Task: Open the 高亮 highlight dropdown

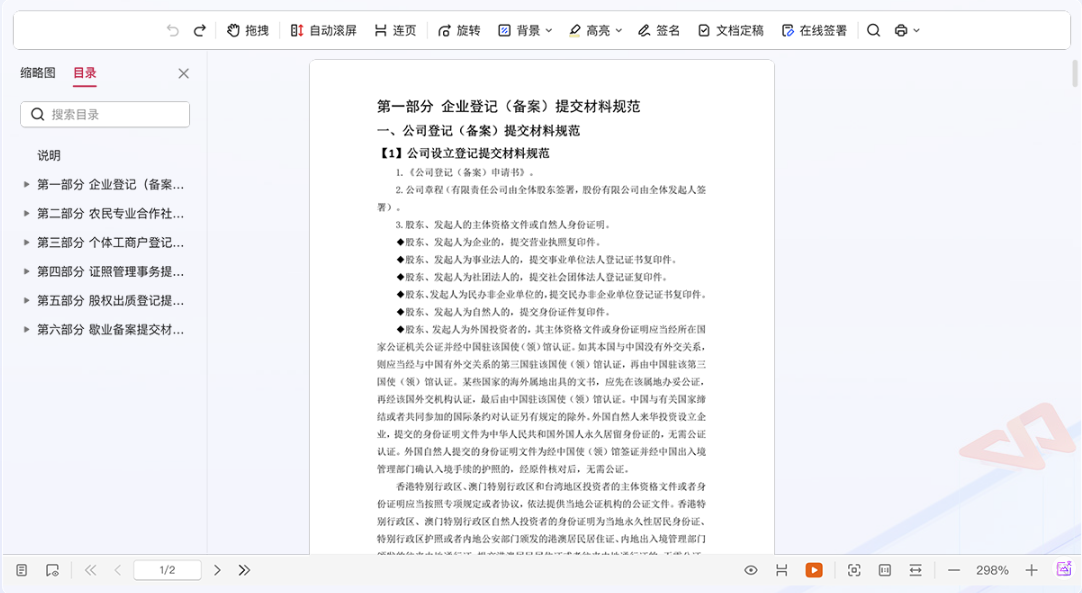Action: tap(595, 31)
